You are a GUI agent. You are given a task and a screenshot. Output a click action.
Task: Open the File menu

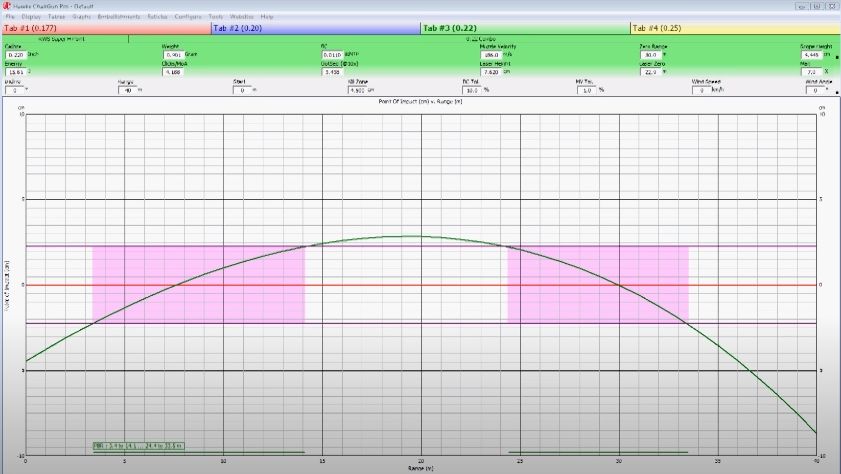[x=10, y=17]
